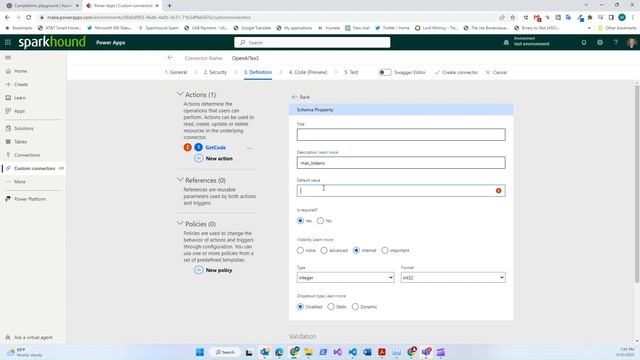Open help question mark icon

tap(616, 42)
